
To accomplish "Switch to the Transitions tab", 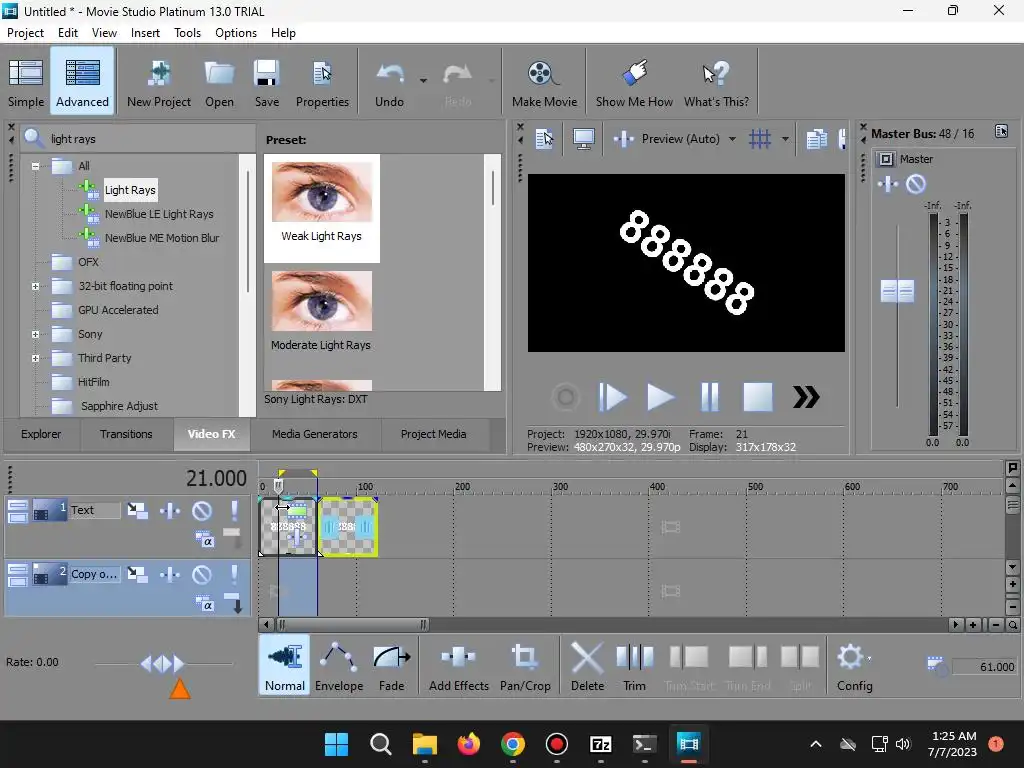I will click(x=126, y=434).
